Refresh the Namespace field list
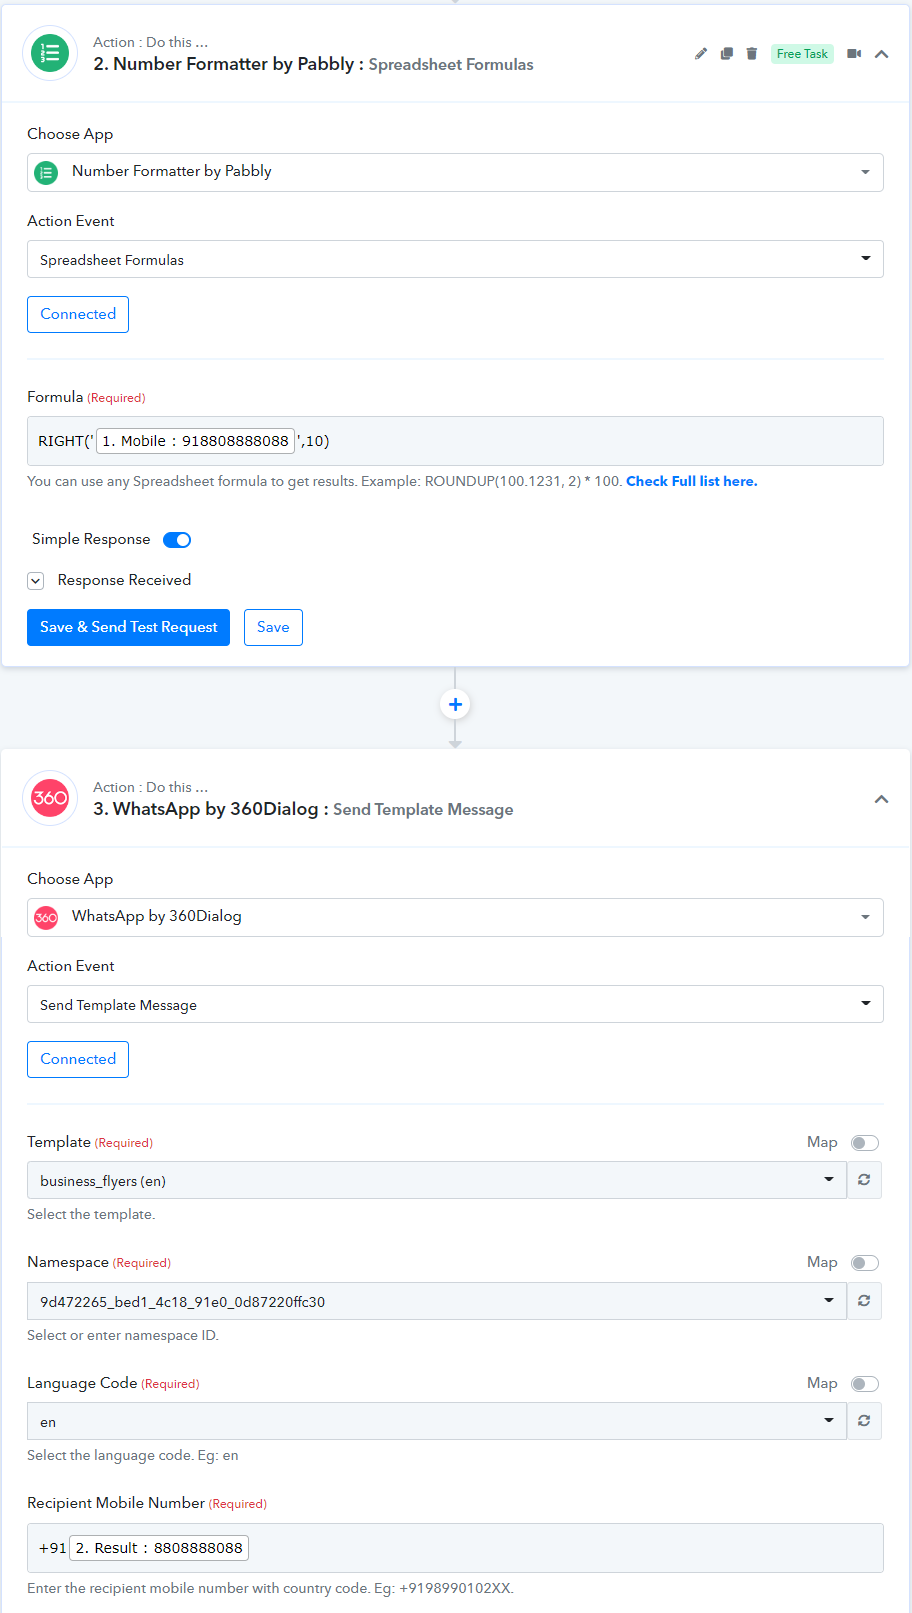The image size is (912, 1613). pos(864,1301)
